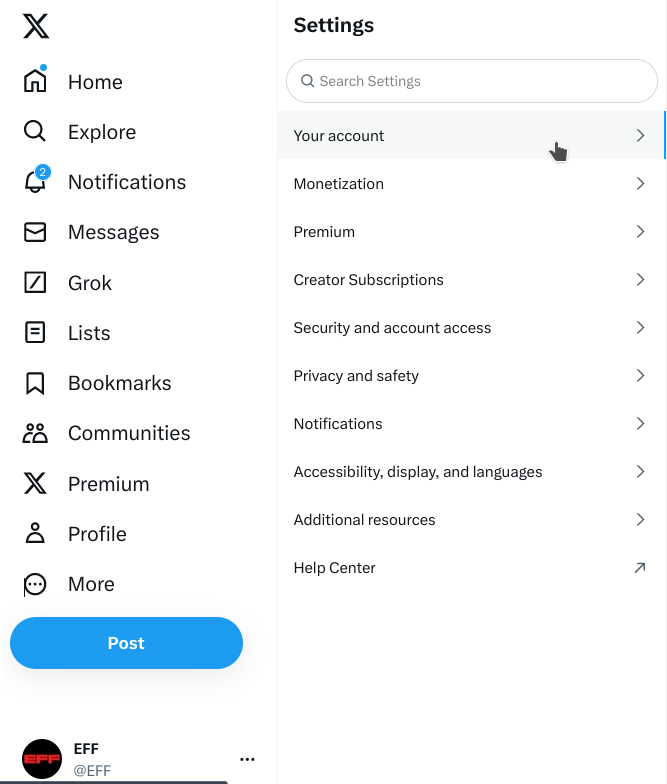Open Home from the sidebar house icon
667x784 pixels.
35,82
